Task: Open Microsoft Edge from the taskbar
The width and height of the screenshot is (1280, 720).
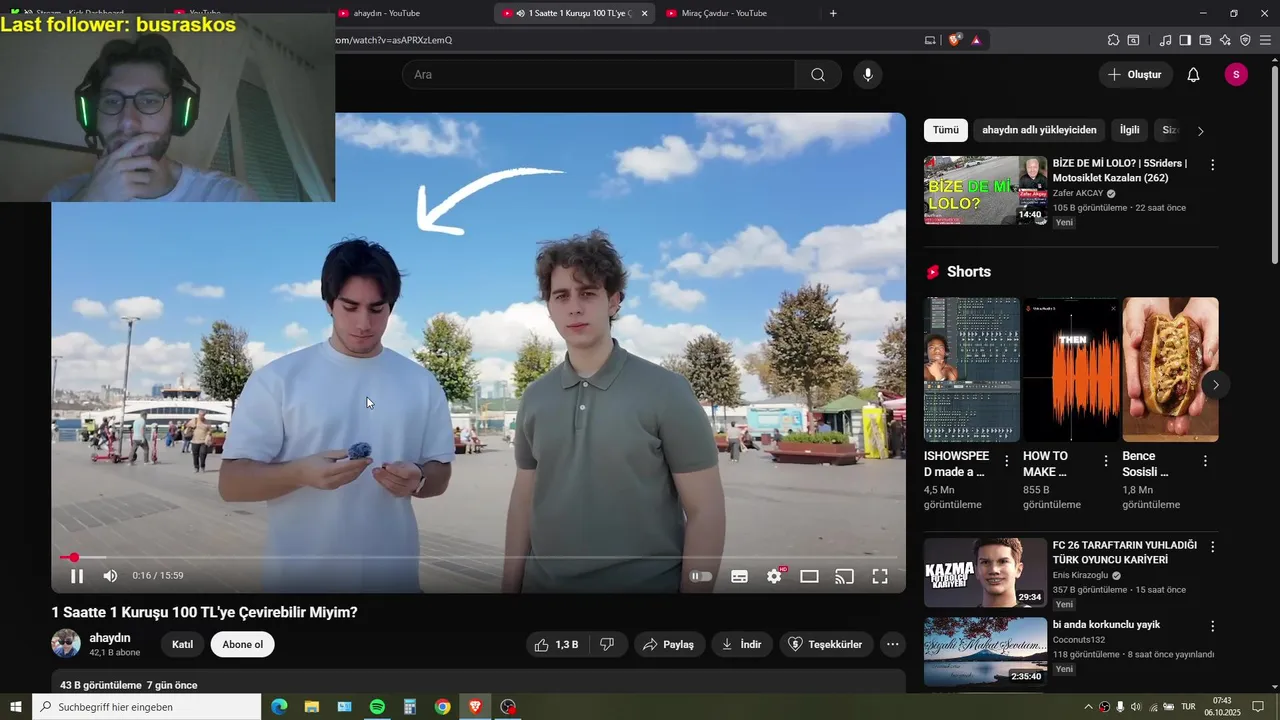Action: click(279, 707)
